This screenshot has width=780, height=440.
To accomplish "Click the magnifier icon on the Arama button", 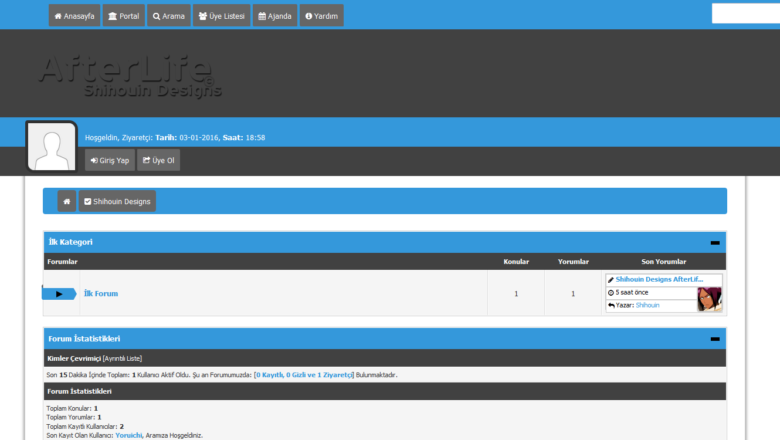I will (x=157, y=16).
